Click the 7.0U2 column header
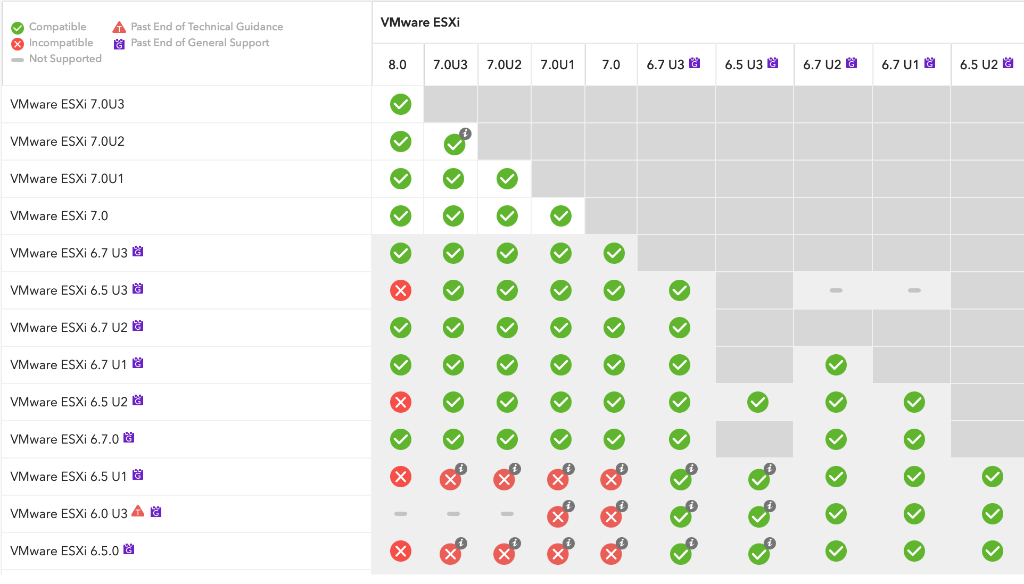1024x584 pixels. 504,65
